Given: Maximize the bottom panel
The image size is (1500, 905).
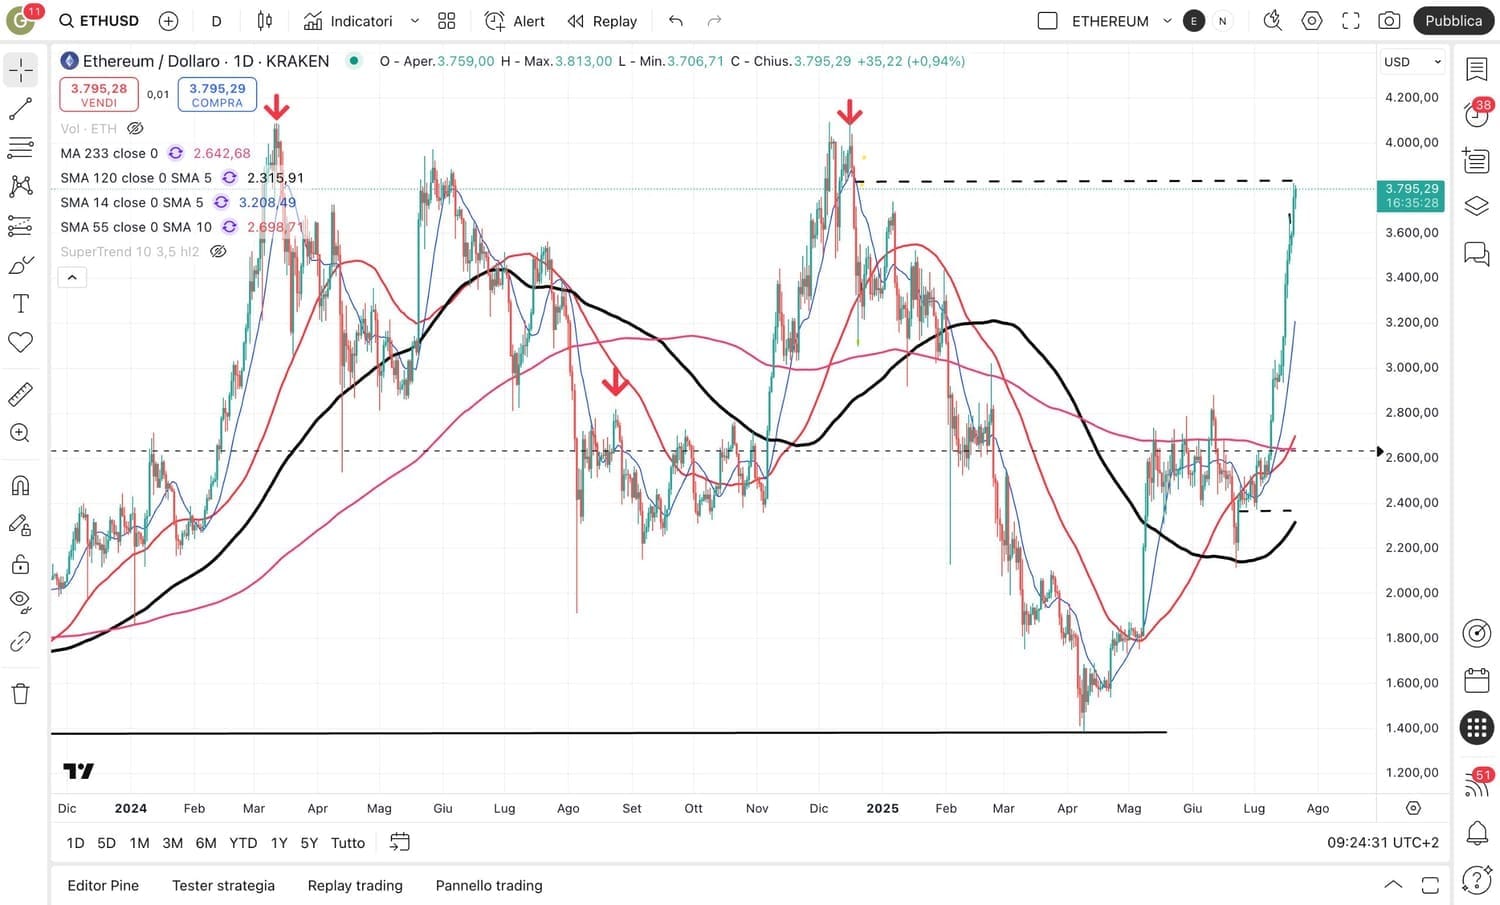Looking at the screenshot, I should pyautogui.click(x=1430, y=885).
